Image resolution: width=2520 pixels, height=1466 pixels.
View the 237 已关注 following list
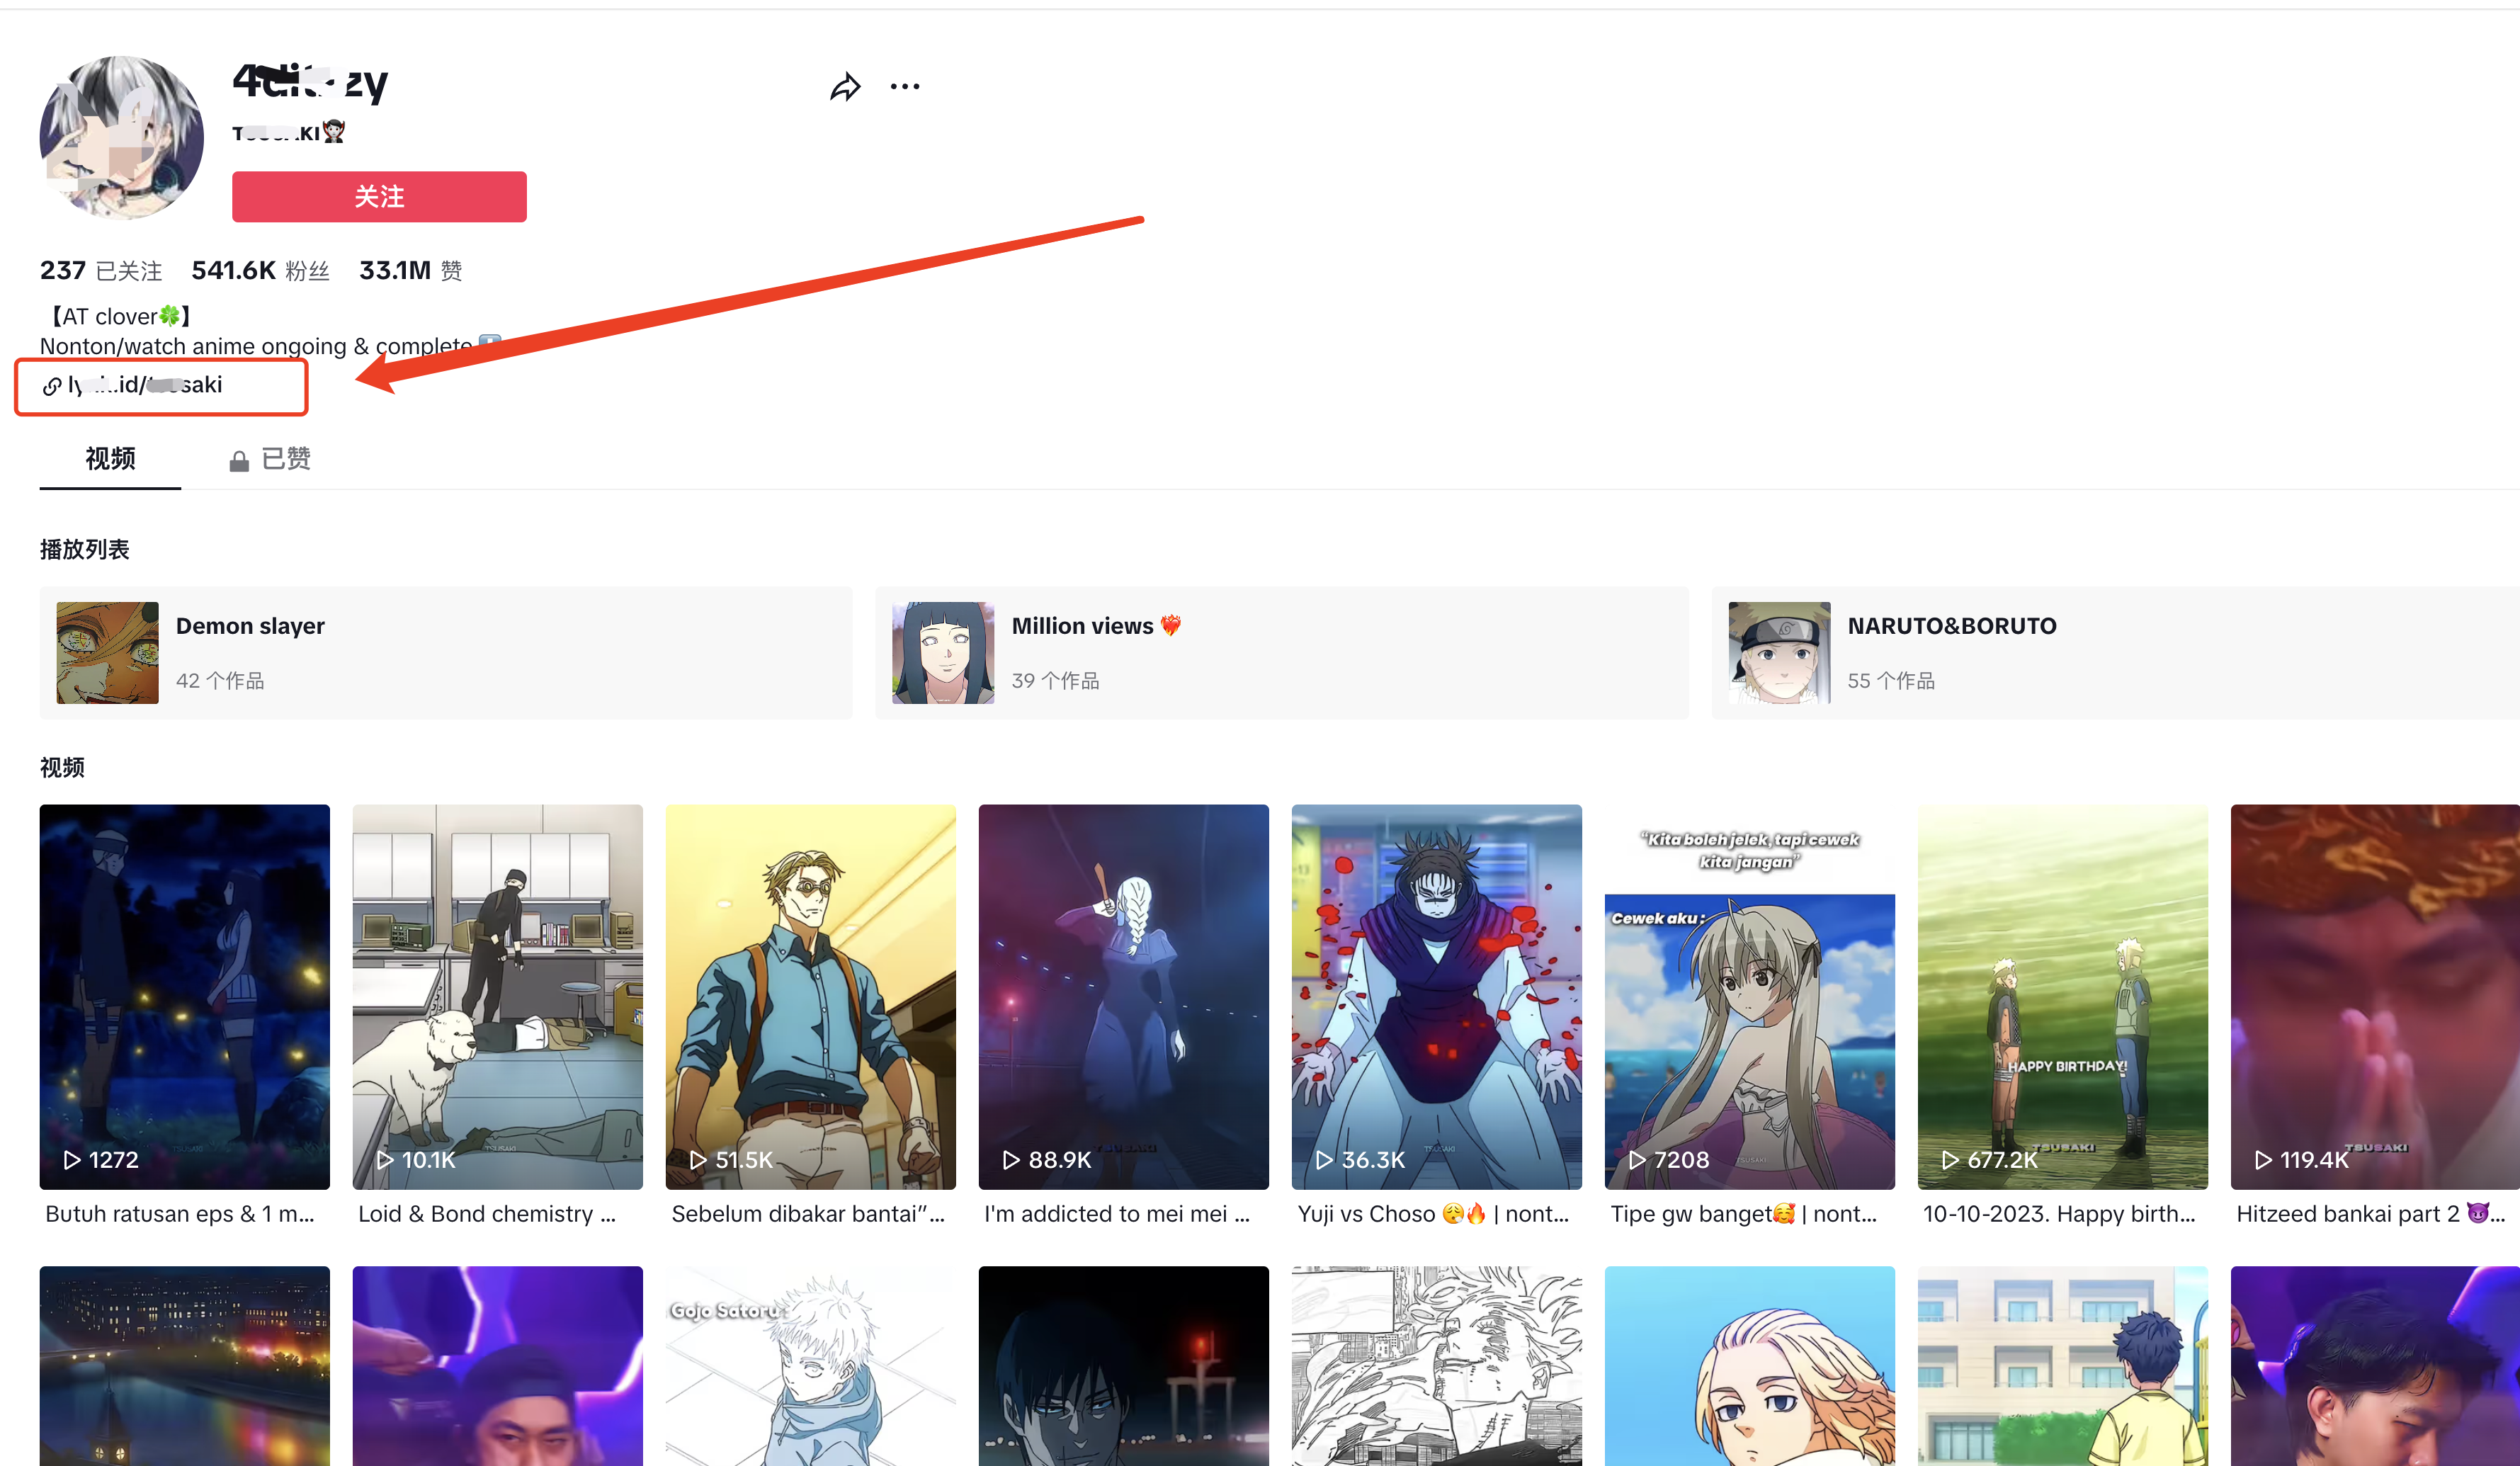pyautogui.click(x=100, y=271)
